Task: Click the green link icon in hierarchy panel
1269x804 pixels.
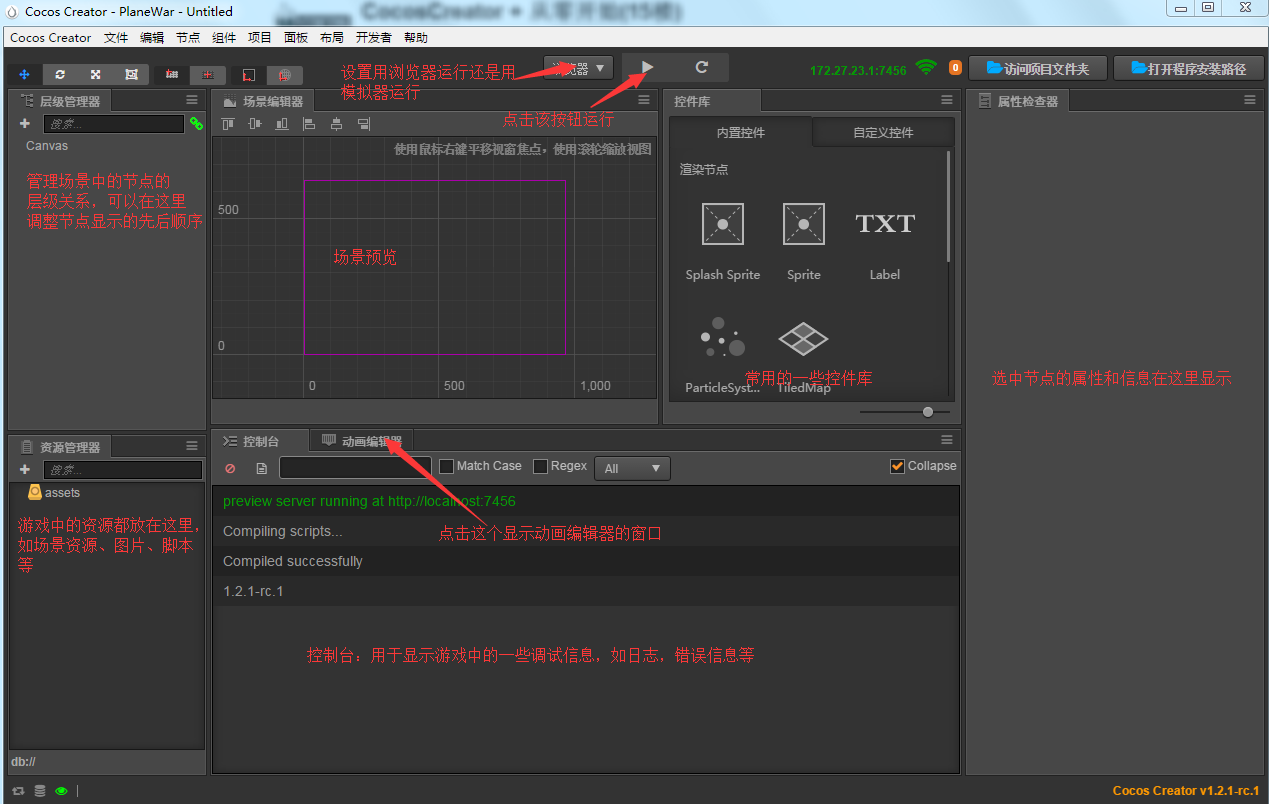Action: click(196, 124)
